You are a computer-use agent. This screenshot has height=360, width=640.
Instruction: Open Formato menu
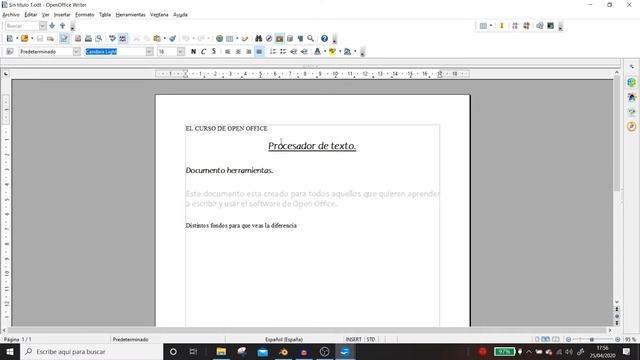84,15
